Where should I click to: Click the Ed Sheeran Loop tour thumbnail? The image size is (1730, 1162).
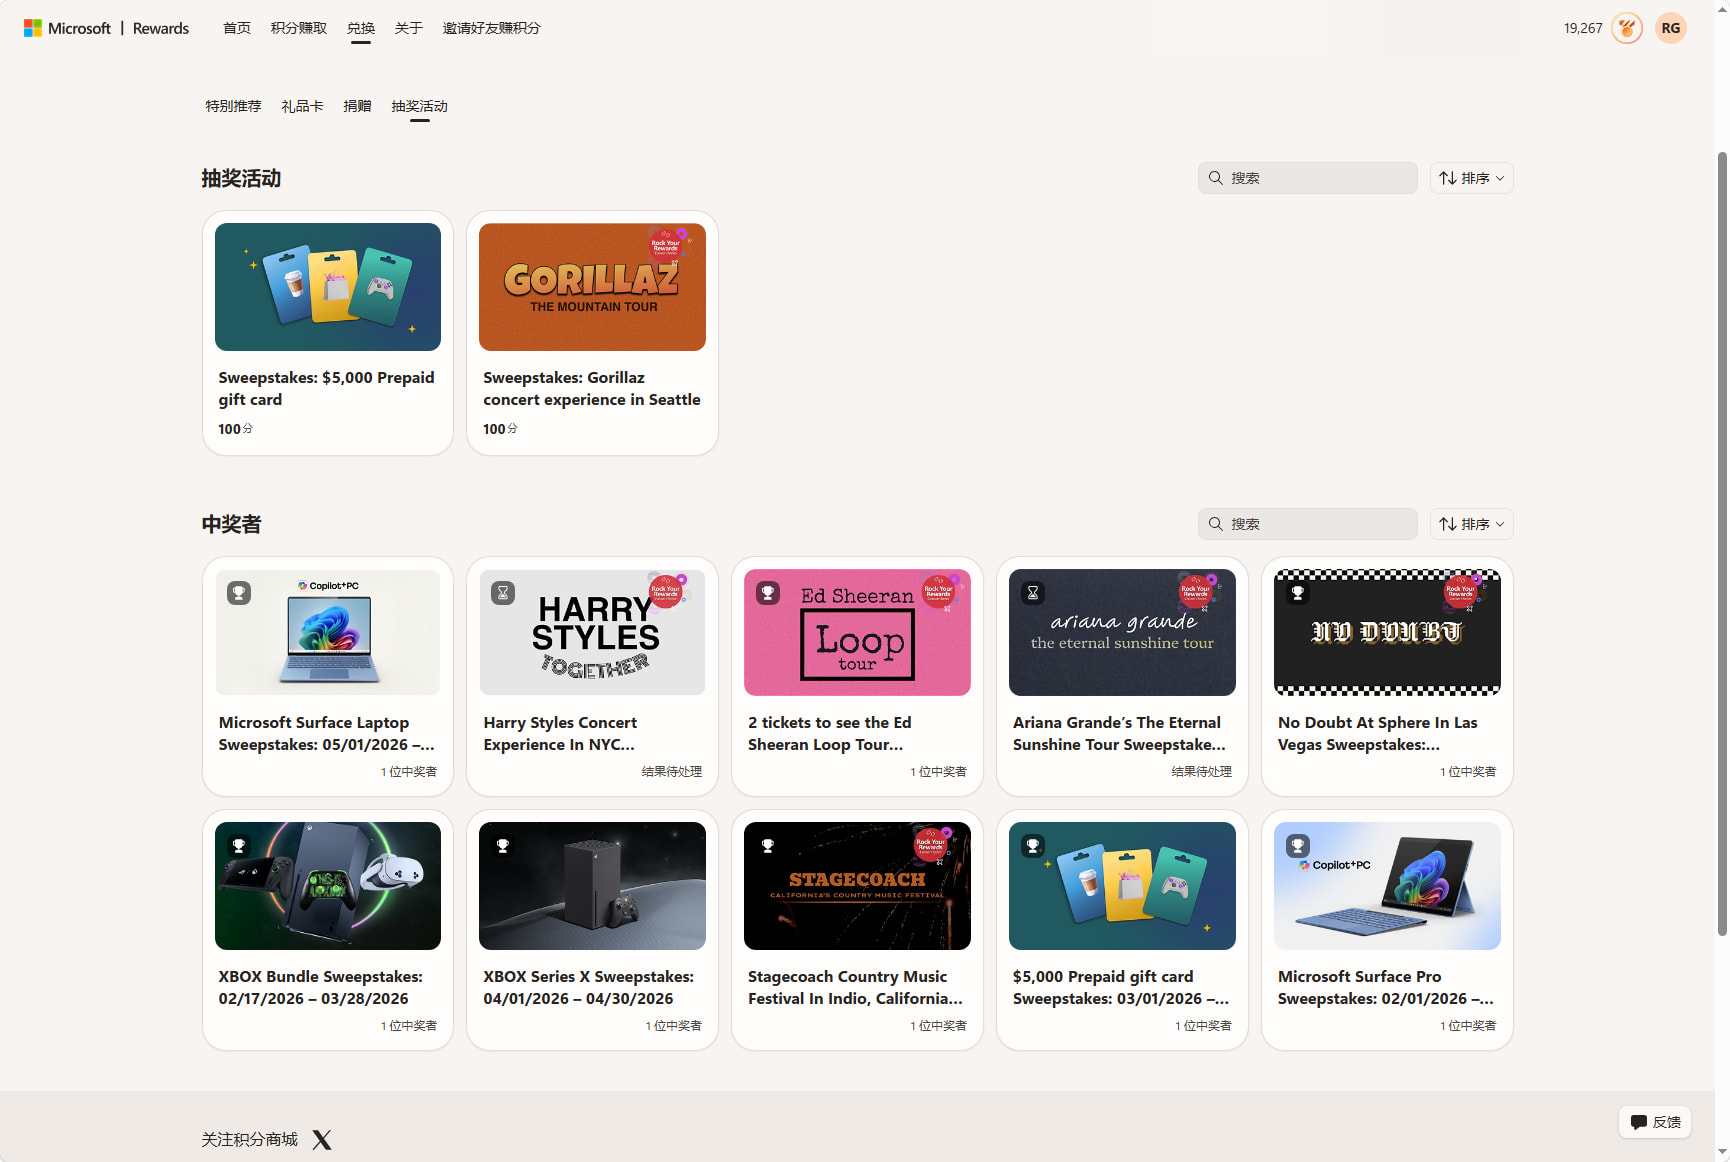point(857,633)
